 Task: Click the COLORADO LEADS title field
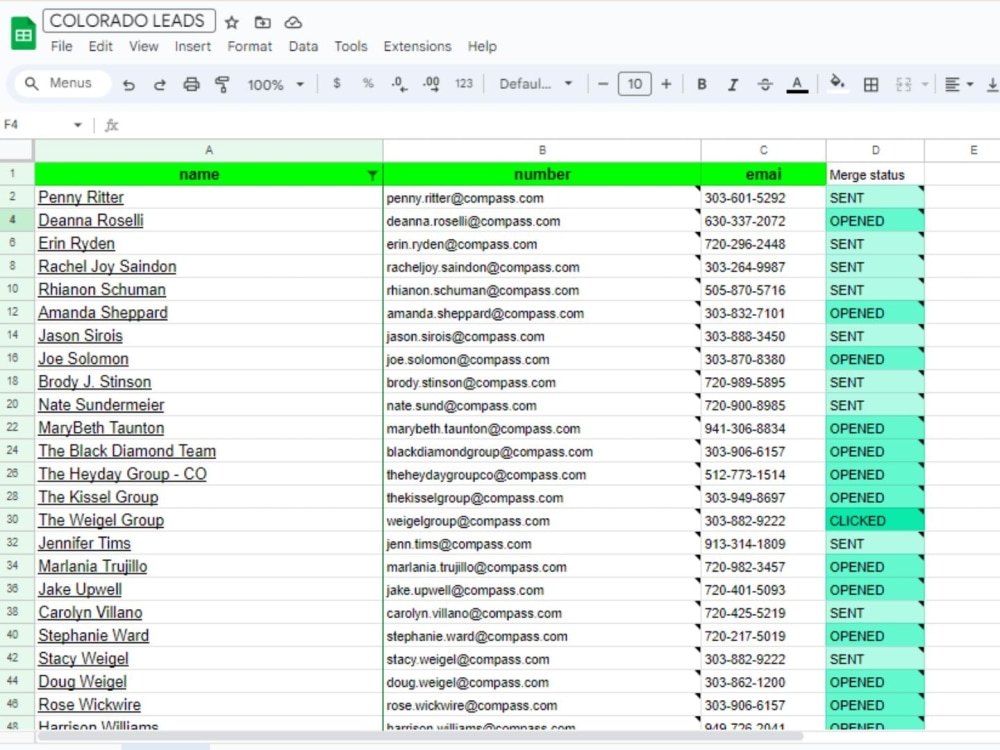point(129,20)
